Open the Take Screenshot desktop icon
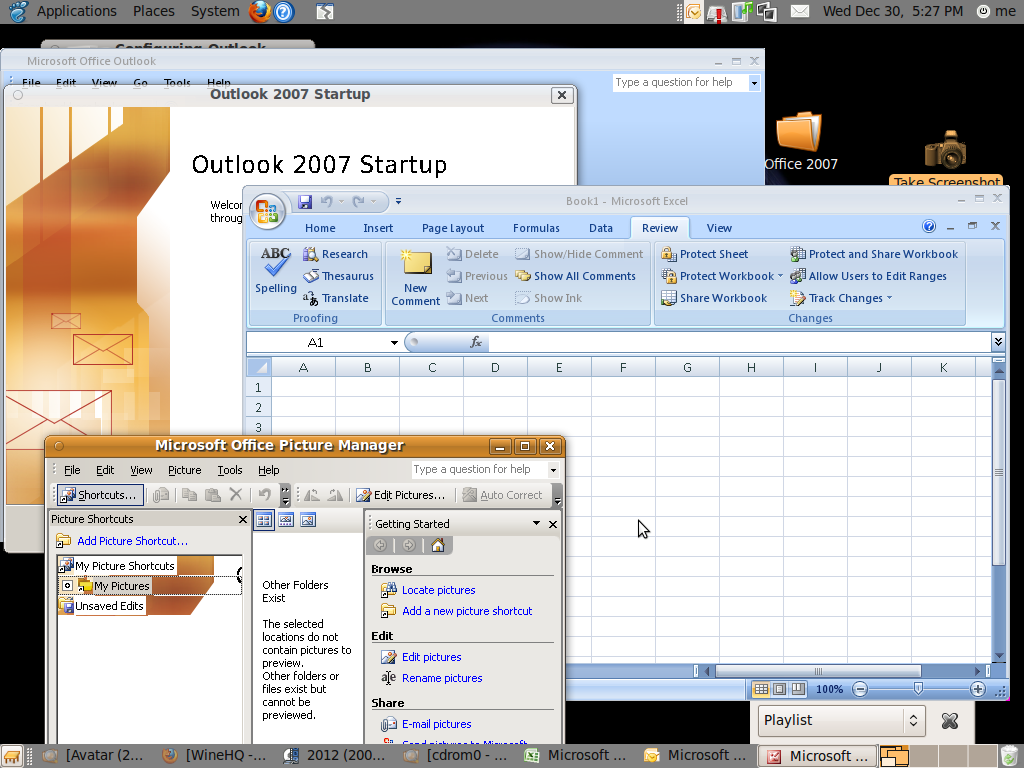Screen dimensions: 1024x768 (x=946, y=159)
